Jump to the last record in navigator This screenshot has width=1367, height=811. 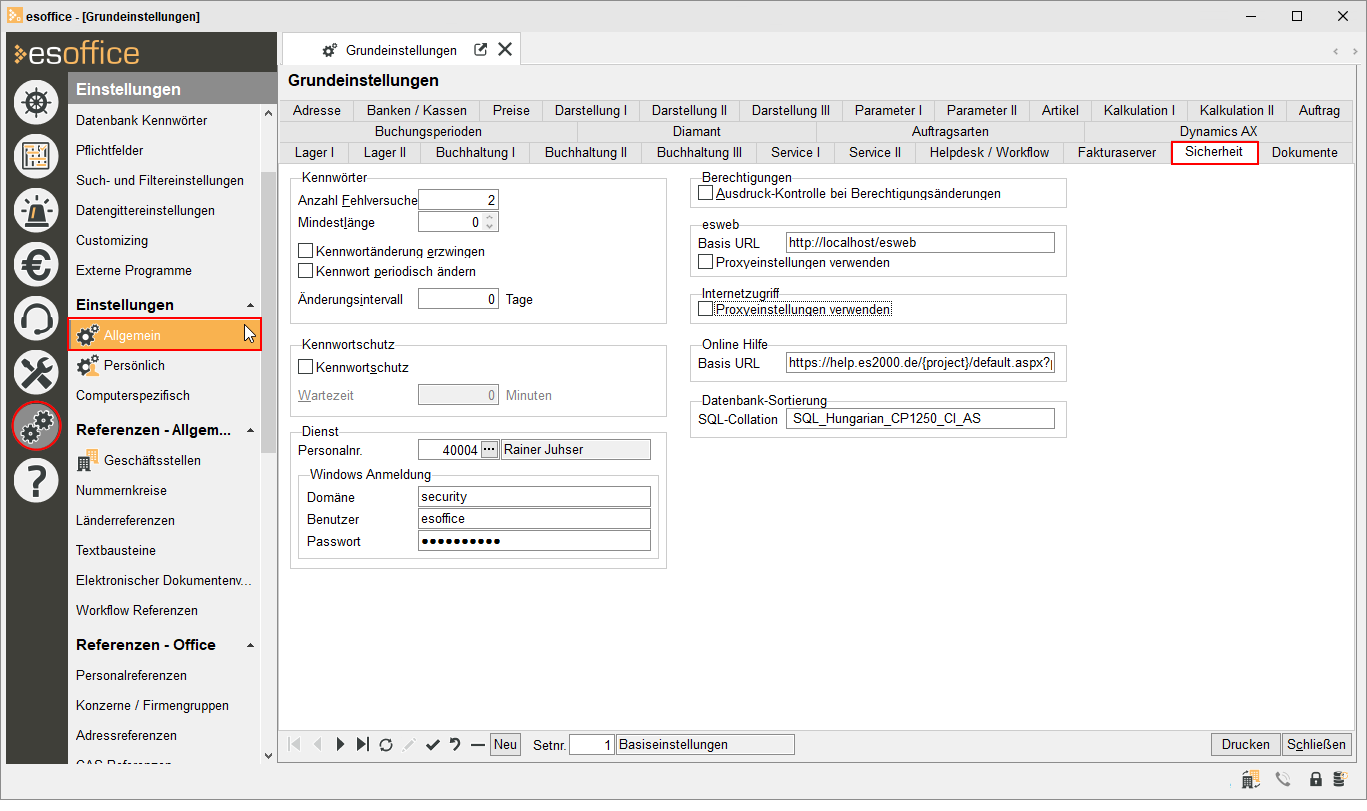pos(362,744)
